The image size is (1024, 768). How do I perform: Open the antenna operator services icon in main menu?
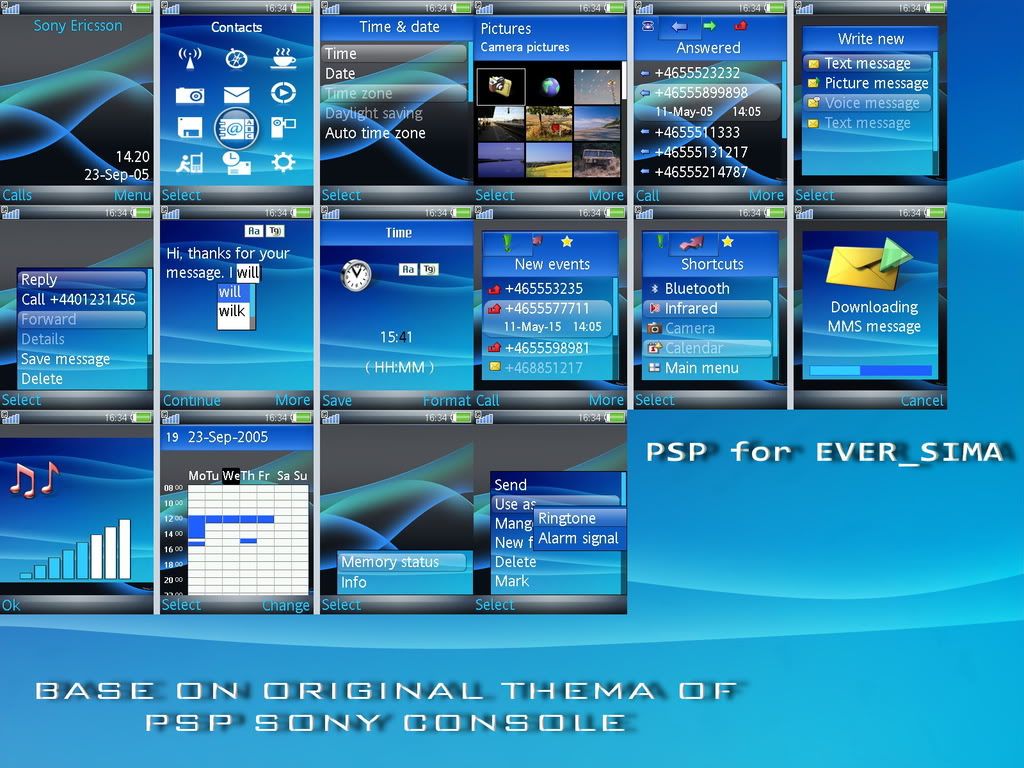click(x=190, y=59)
